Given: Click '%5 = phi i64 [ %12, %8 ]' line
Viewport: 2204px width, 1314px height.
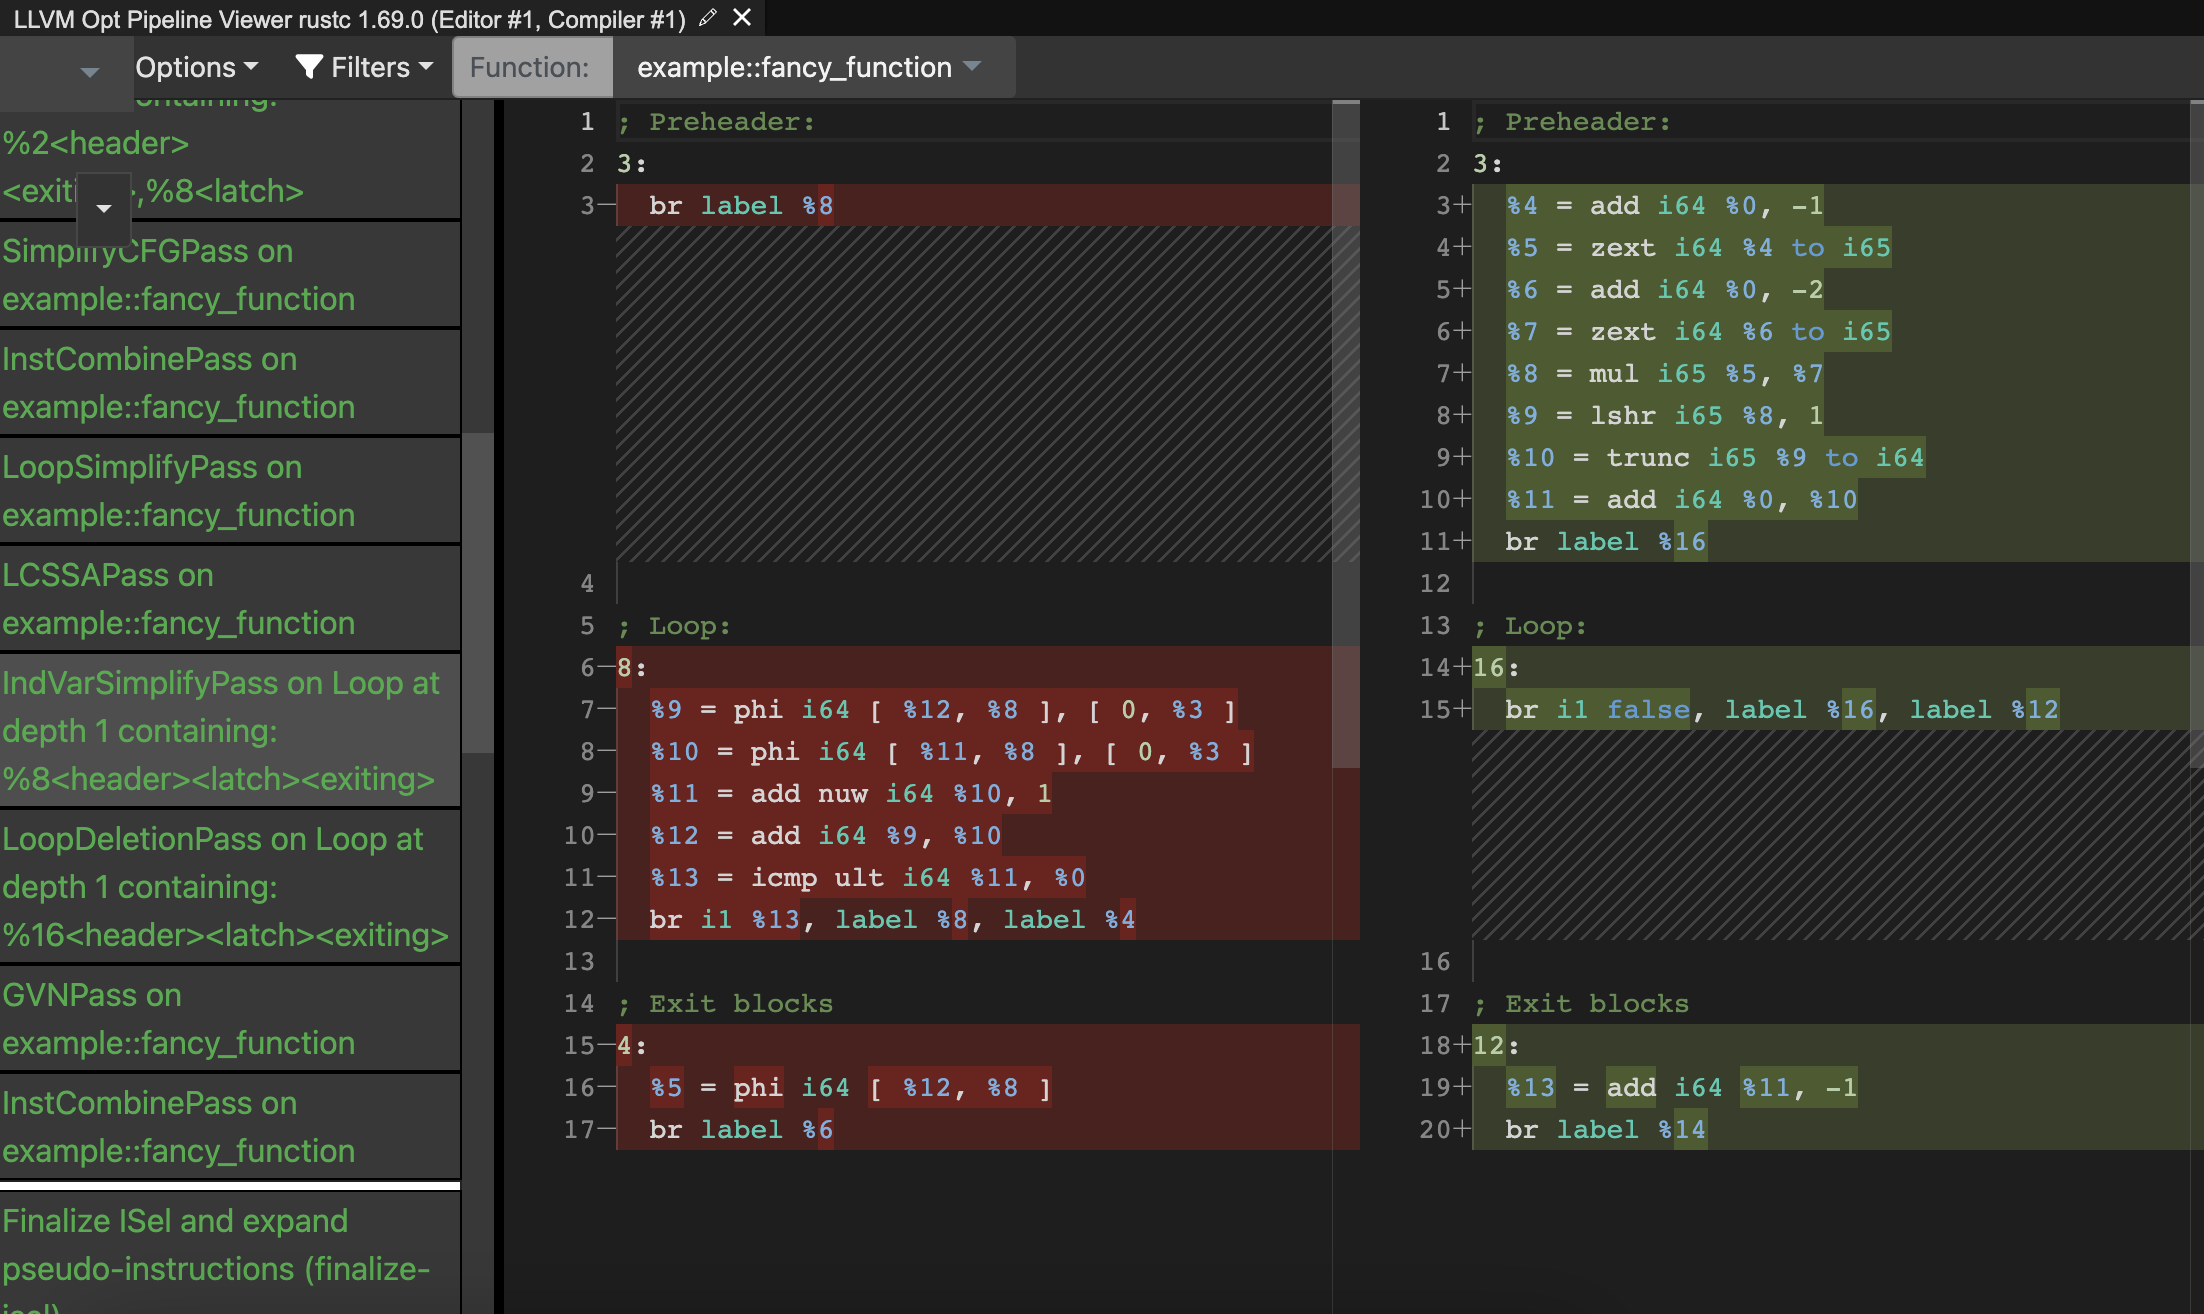Looking at the screenshot, I should (850, 1087).
